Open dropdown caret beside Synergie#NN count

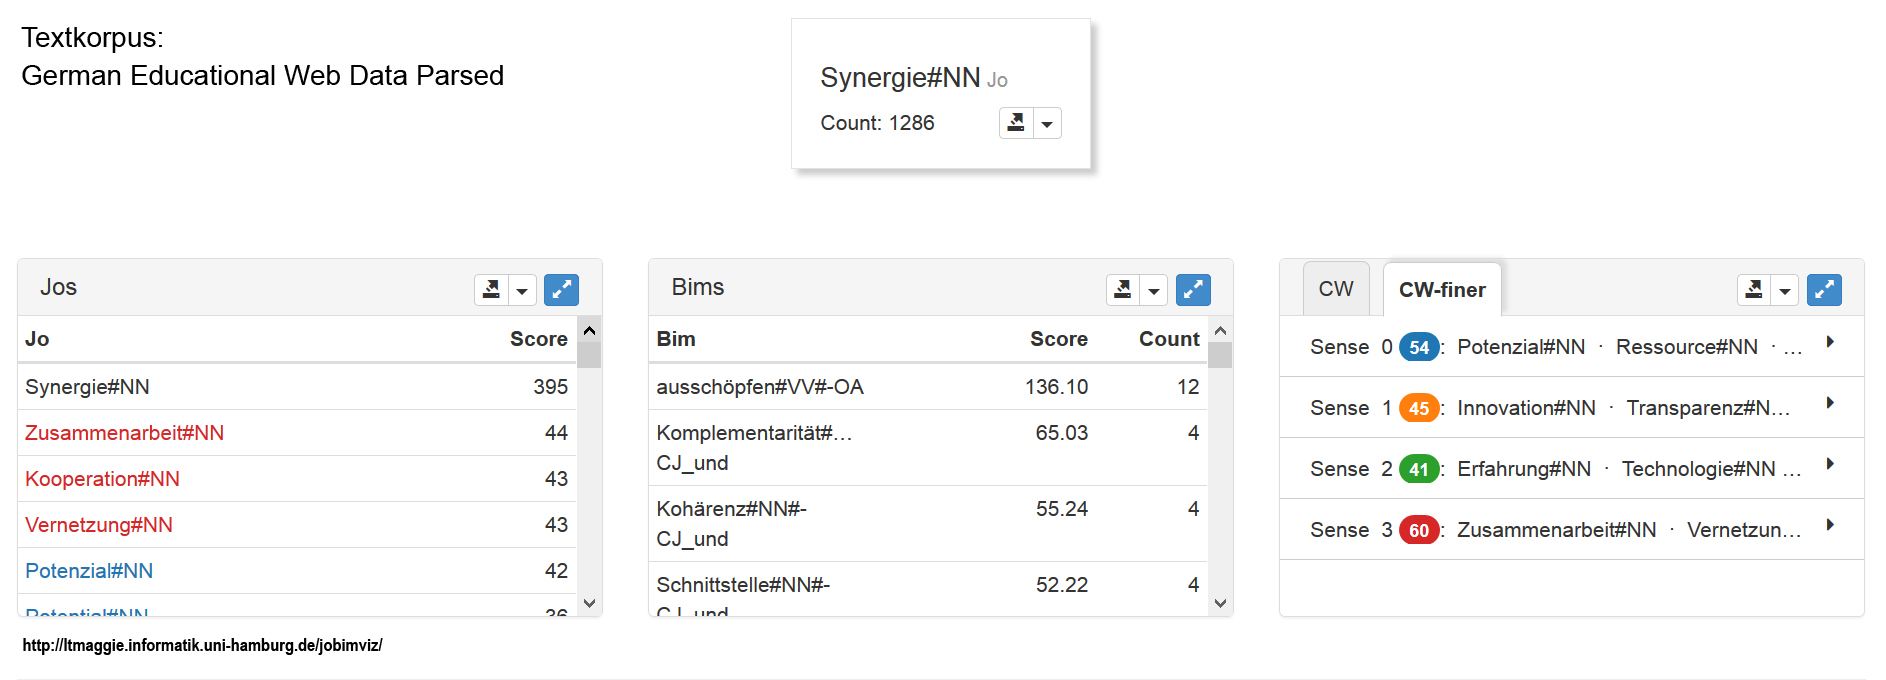click(x=1047, y=124)
